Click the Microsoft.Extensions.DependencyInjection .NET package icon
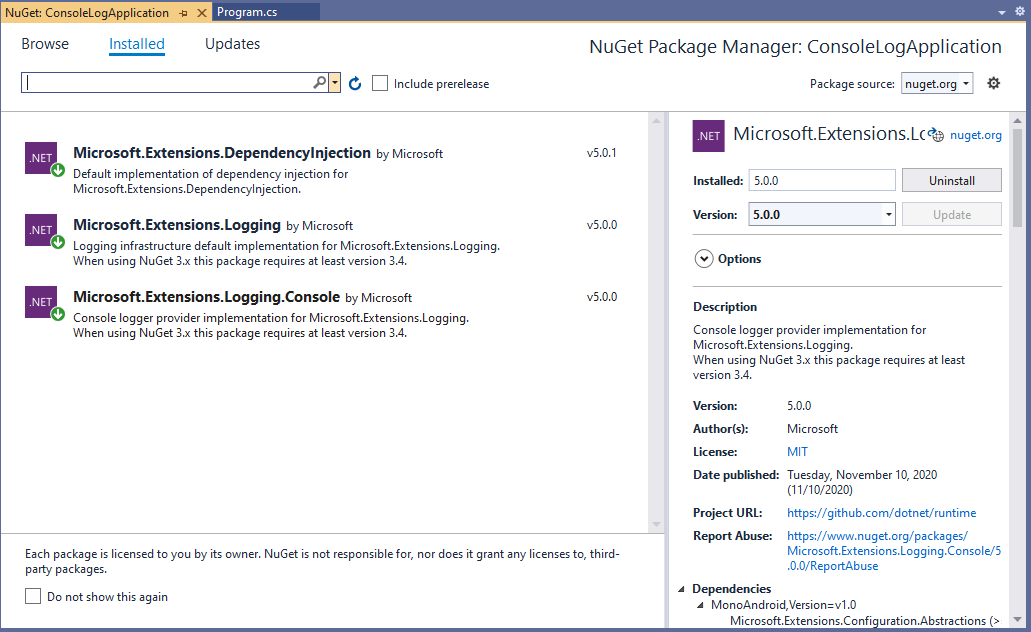The height and width of the screenshot is (632, 1031). pyautogui.click(x=41, y=158)
